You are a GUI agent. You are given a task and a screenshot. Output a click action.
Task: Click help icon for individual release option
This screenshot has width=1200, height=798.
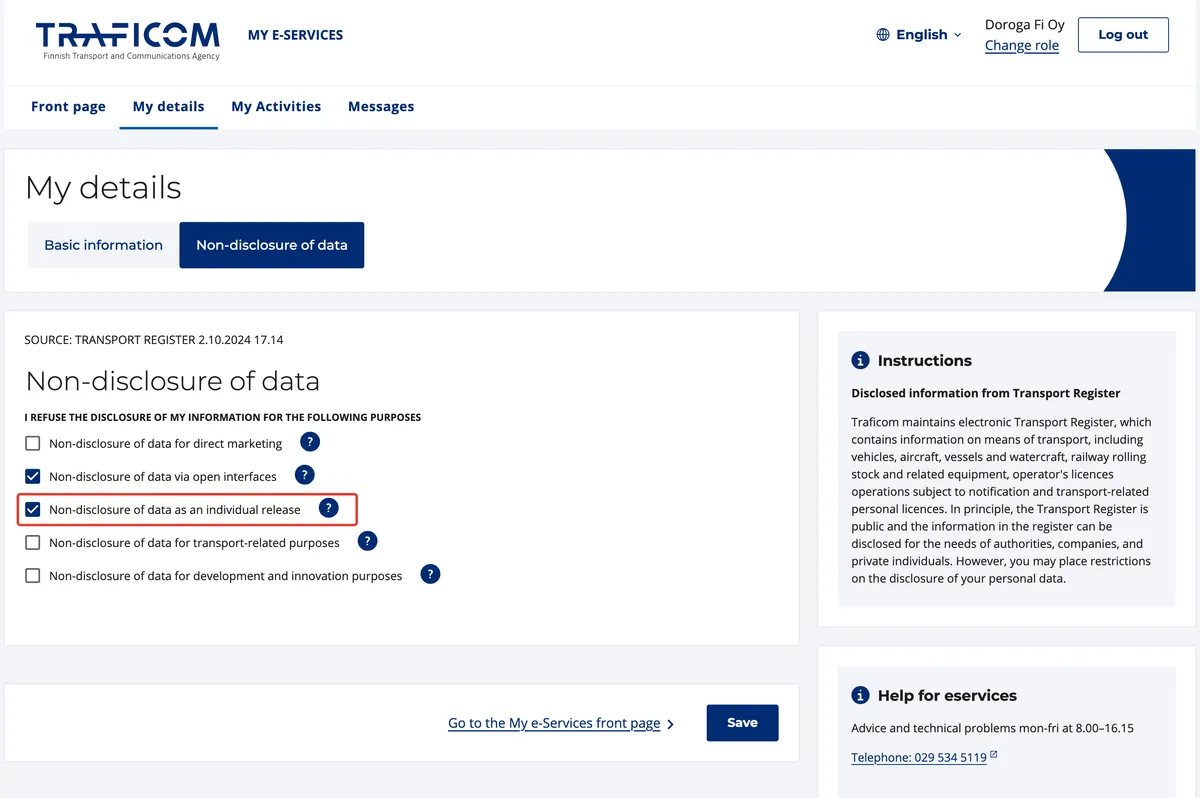coord(329,509)
